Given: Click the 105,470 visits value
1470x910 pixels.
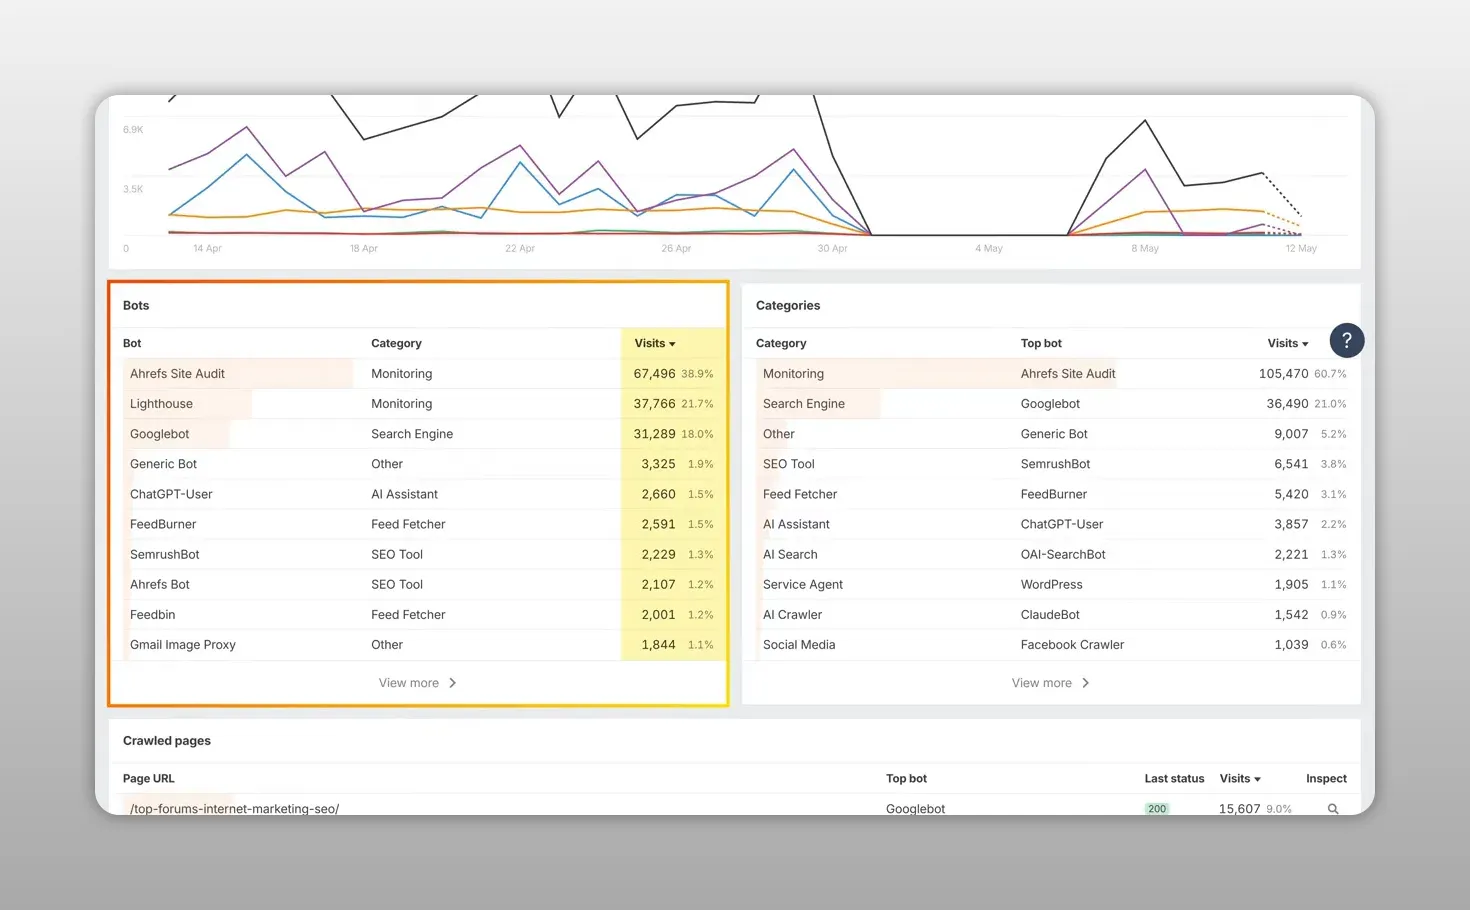Looking at the screenshot, I should tap(1283, 374).
